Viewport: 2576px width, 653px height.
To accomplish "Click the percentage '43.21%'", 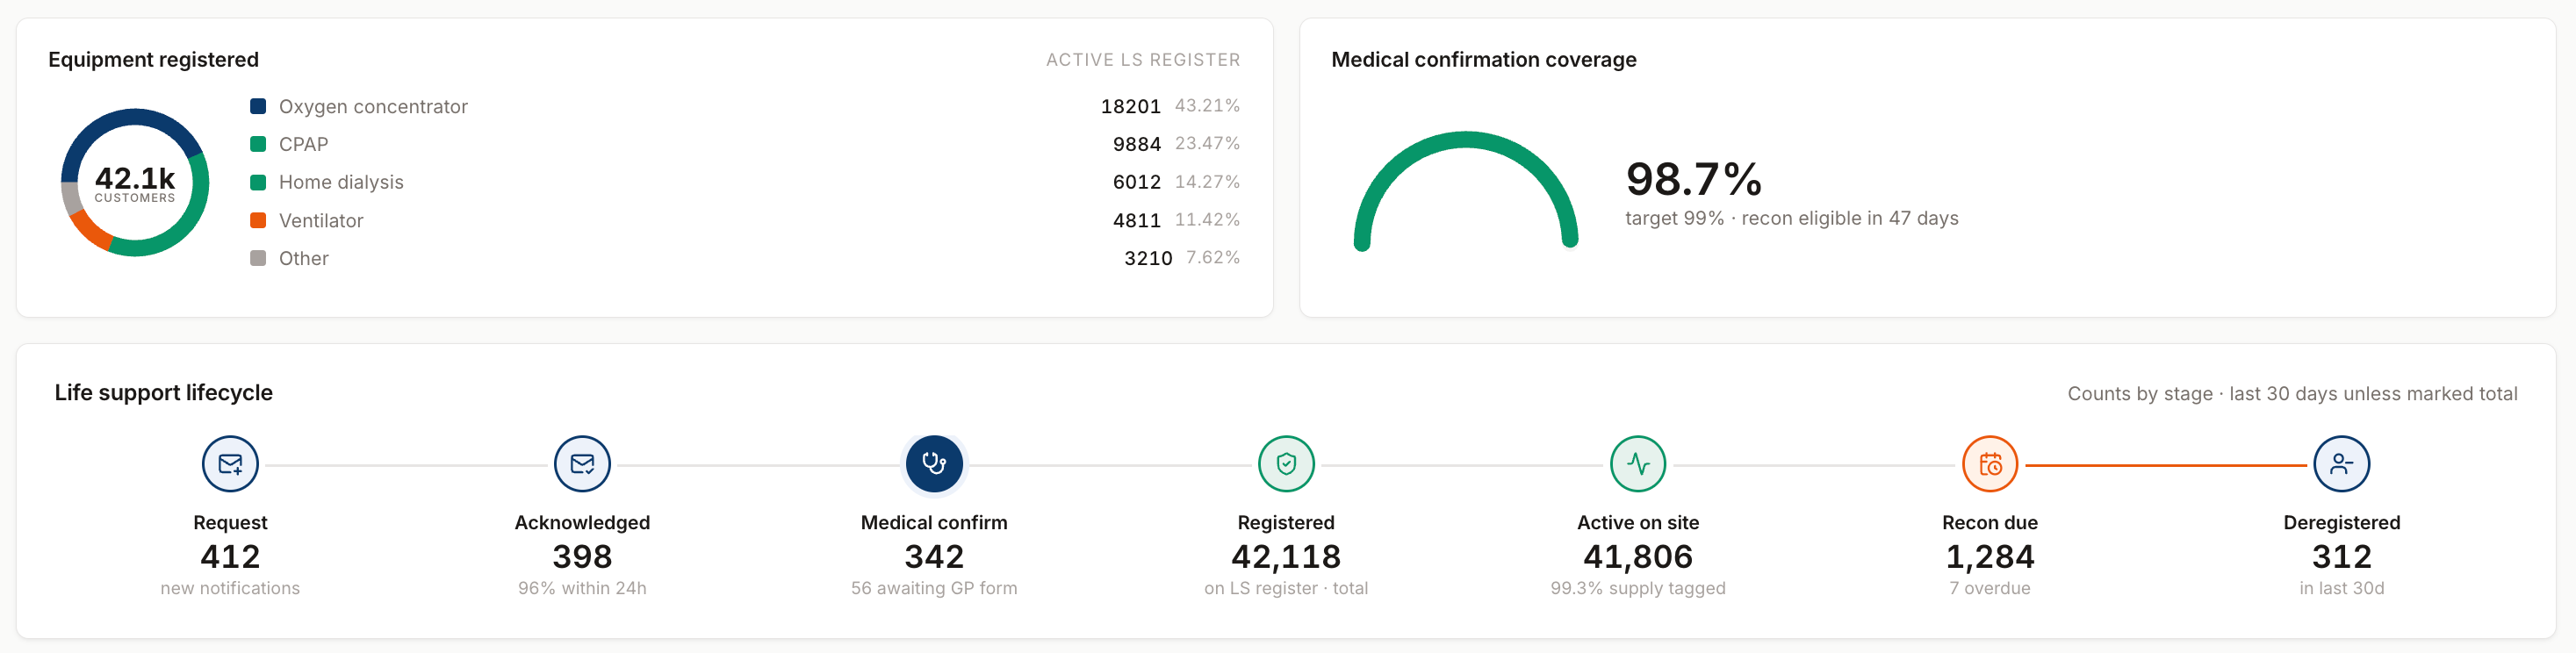I will point(1207,106).
